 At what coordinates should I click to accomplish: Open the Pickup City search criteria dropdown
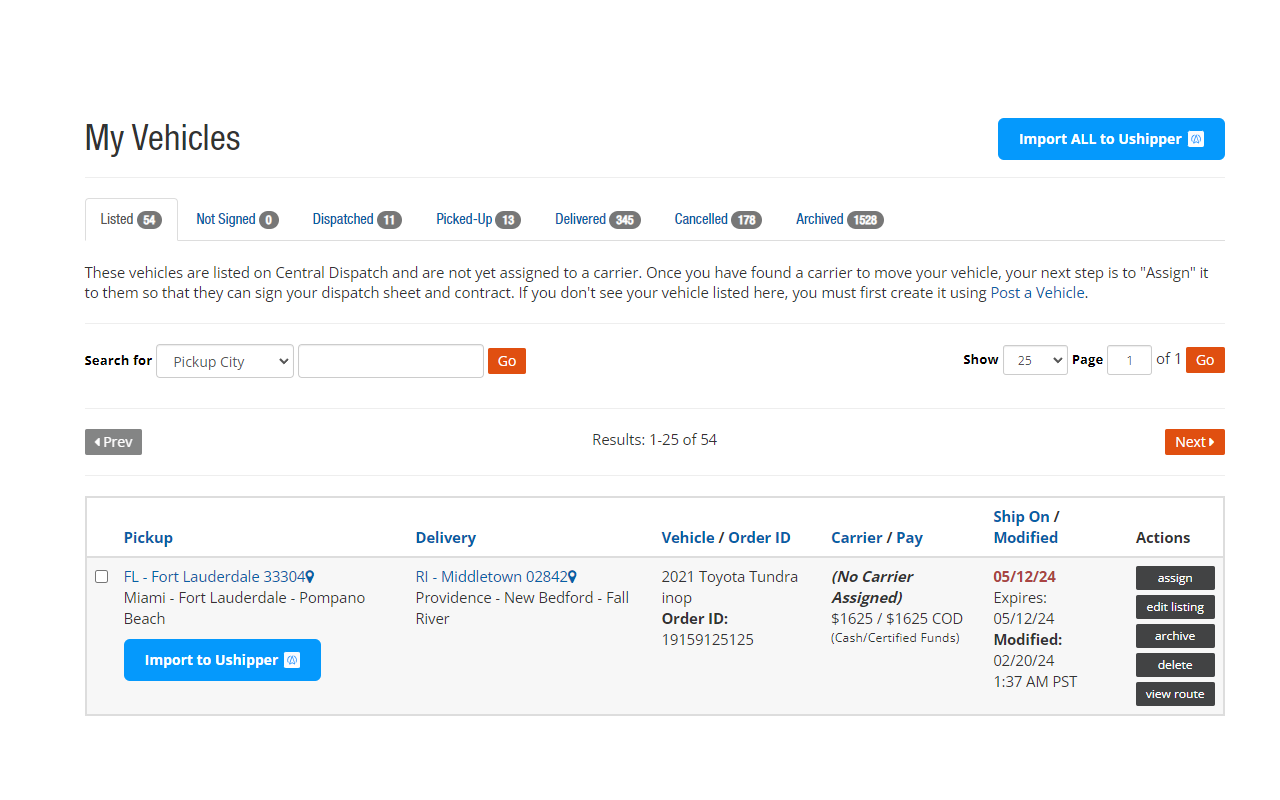[x=224, y=361]
